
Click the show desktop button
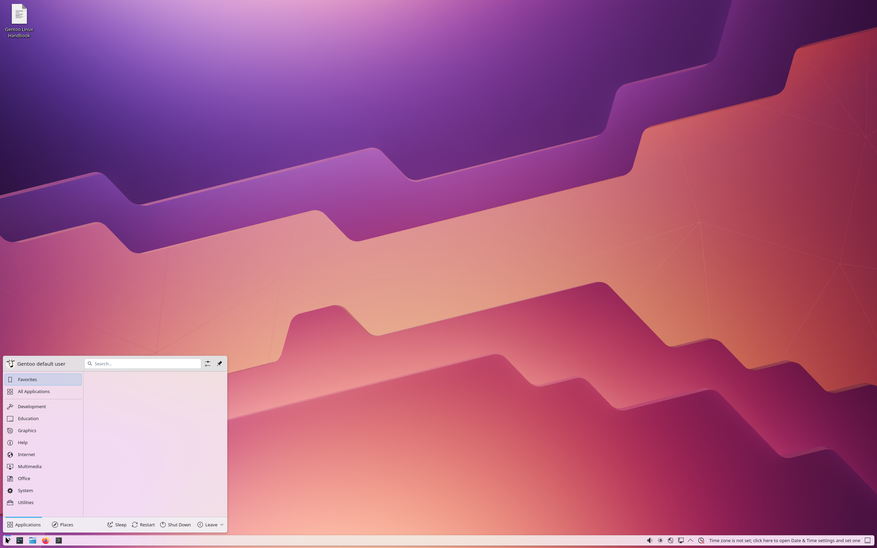pos(868,541)
